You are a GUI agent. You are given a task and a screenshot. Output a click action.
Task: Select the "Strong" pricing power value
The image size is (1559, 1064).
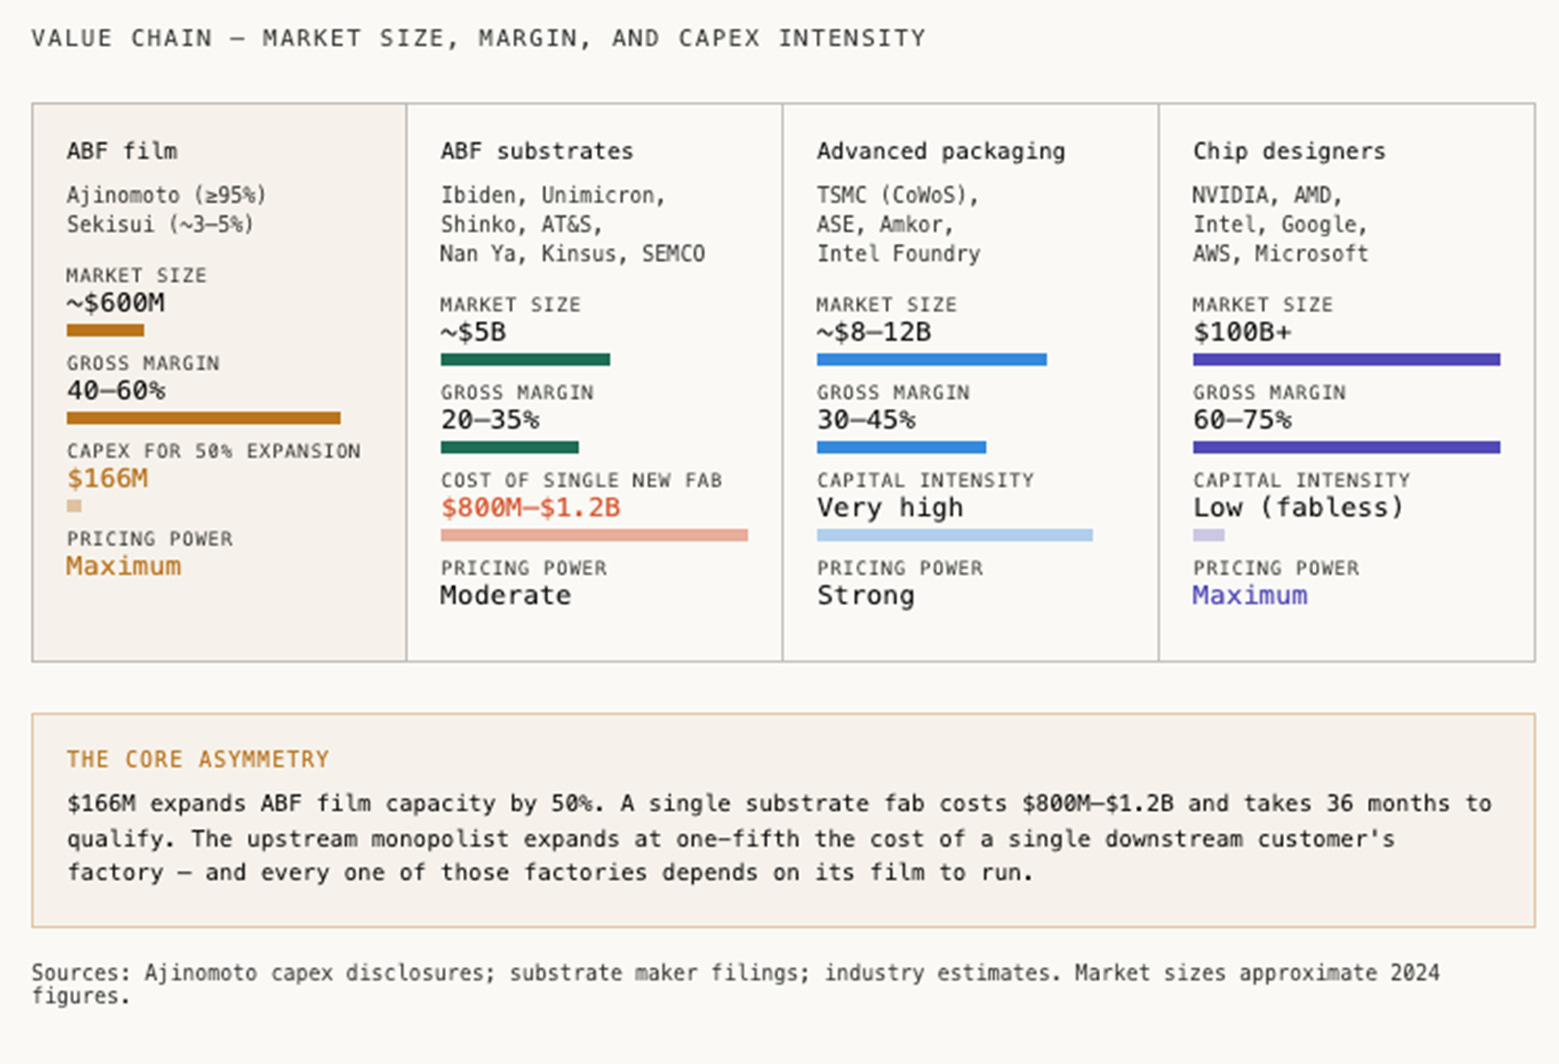pyautogui.click(x=866, y=595)
